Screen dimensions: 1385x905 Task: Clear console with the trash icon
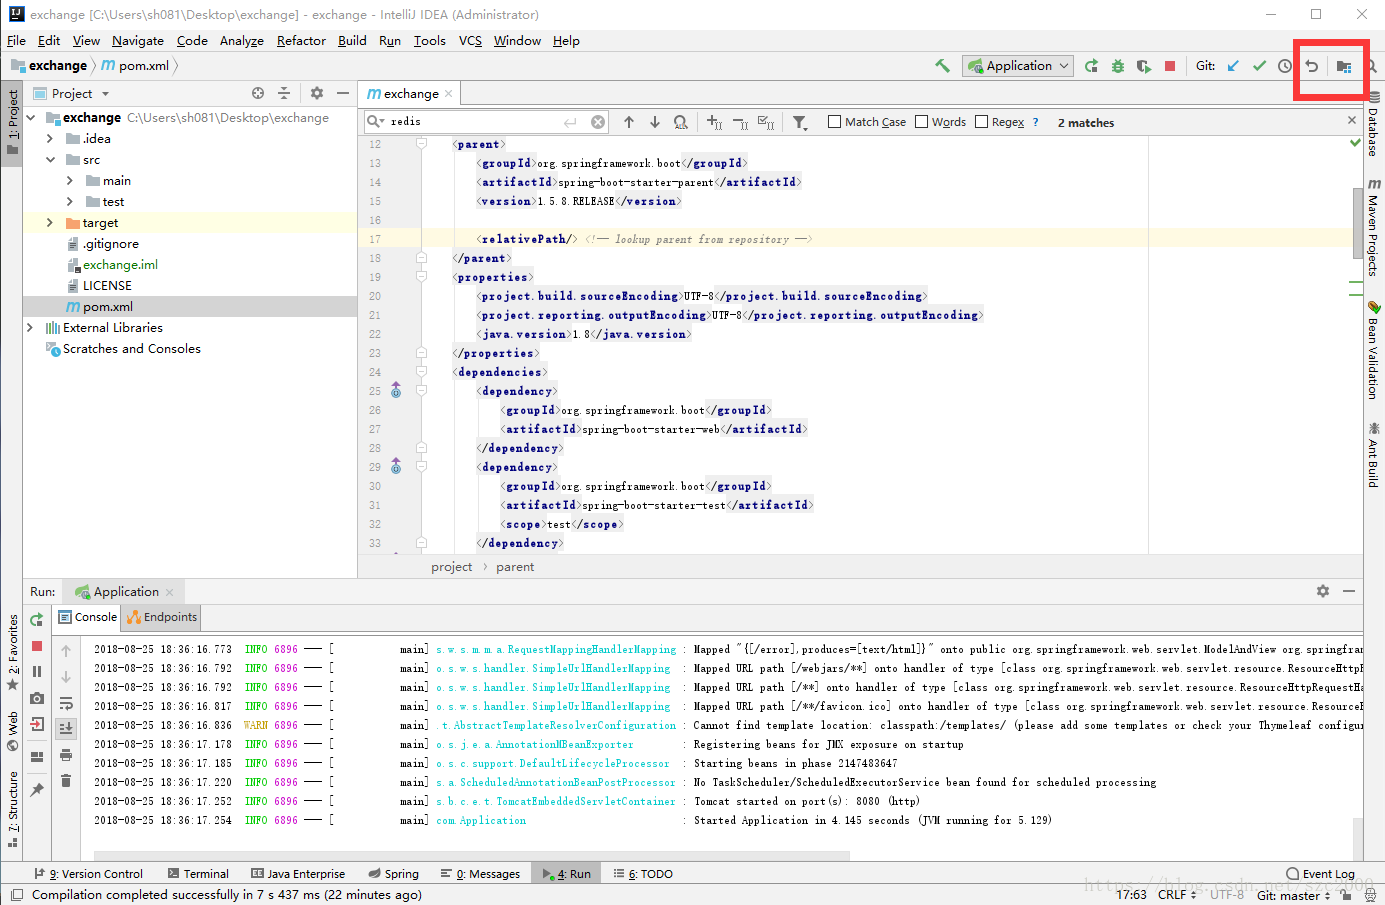66,781
